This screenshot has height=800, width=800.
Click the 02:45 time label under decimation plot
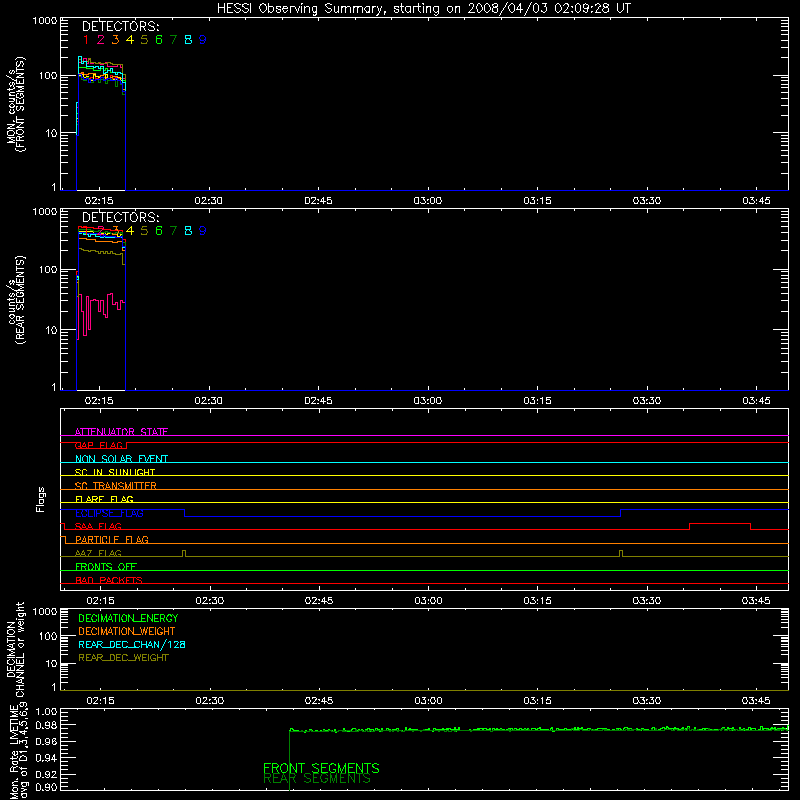[x=319, y=701]
